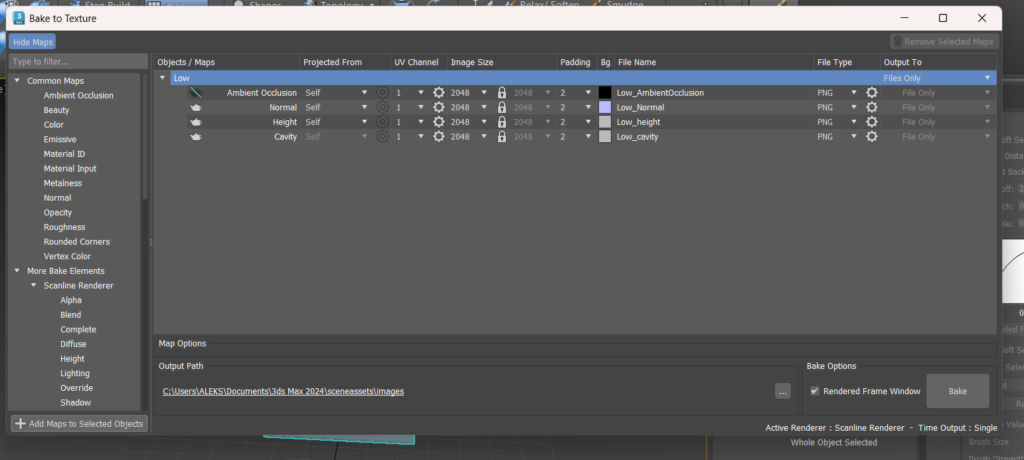Viewport: 1024px width, 460px height.
Task: Open file type settings gear for Low_cavity
Action: tap(872, 137)
